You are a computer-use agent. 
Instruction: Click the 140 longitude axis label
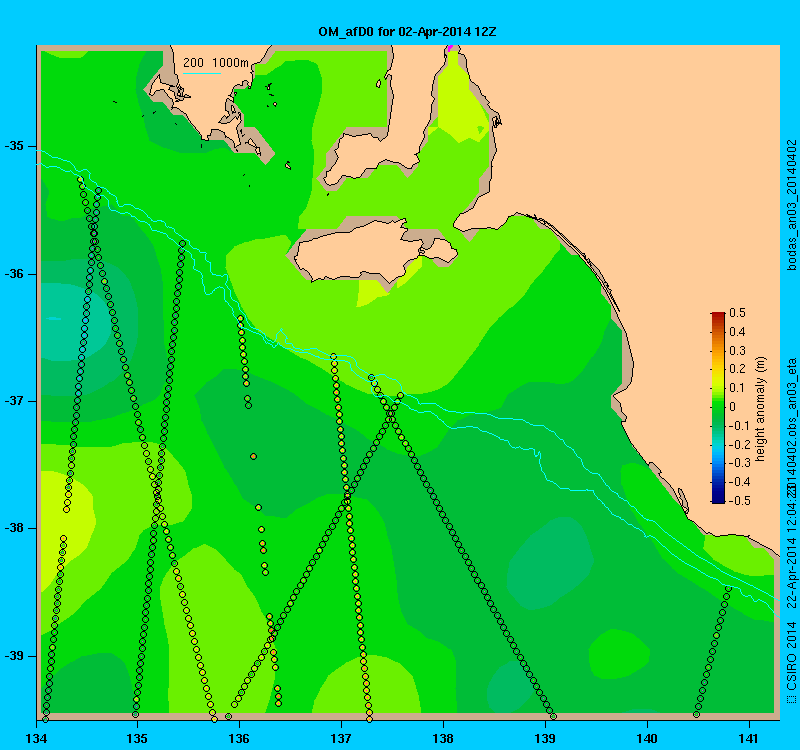pyautogui.click(x=647, y=739)
